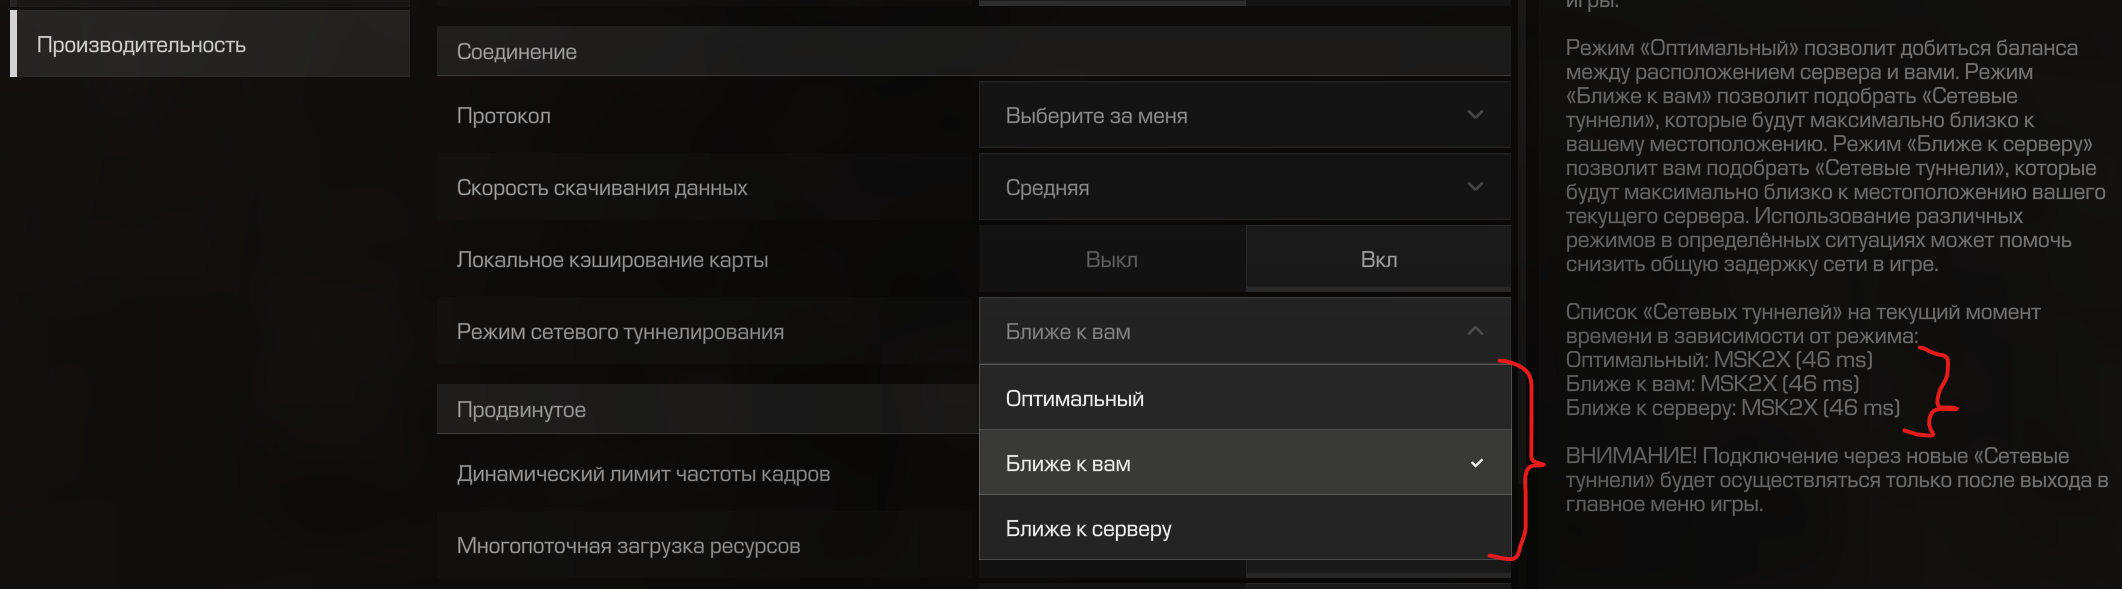Click the Соединение section header

[x=973, y=52]
